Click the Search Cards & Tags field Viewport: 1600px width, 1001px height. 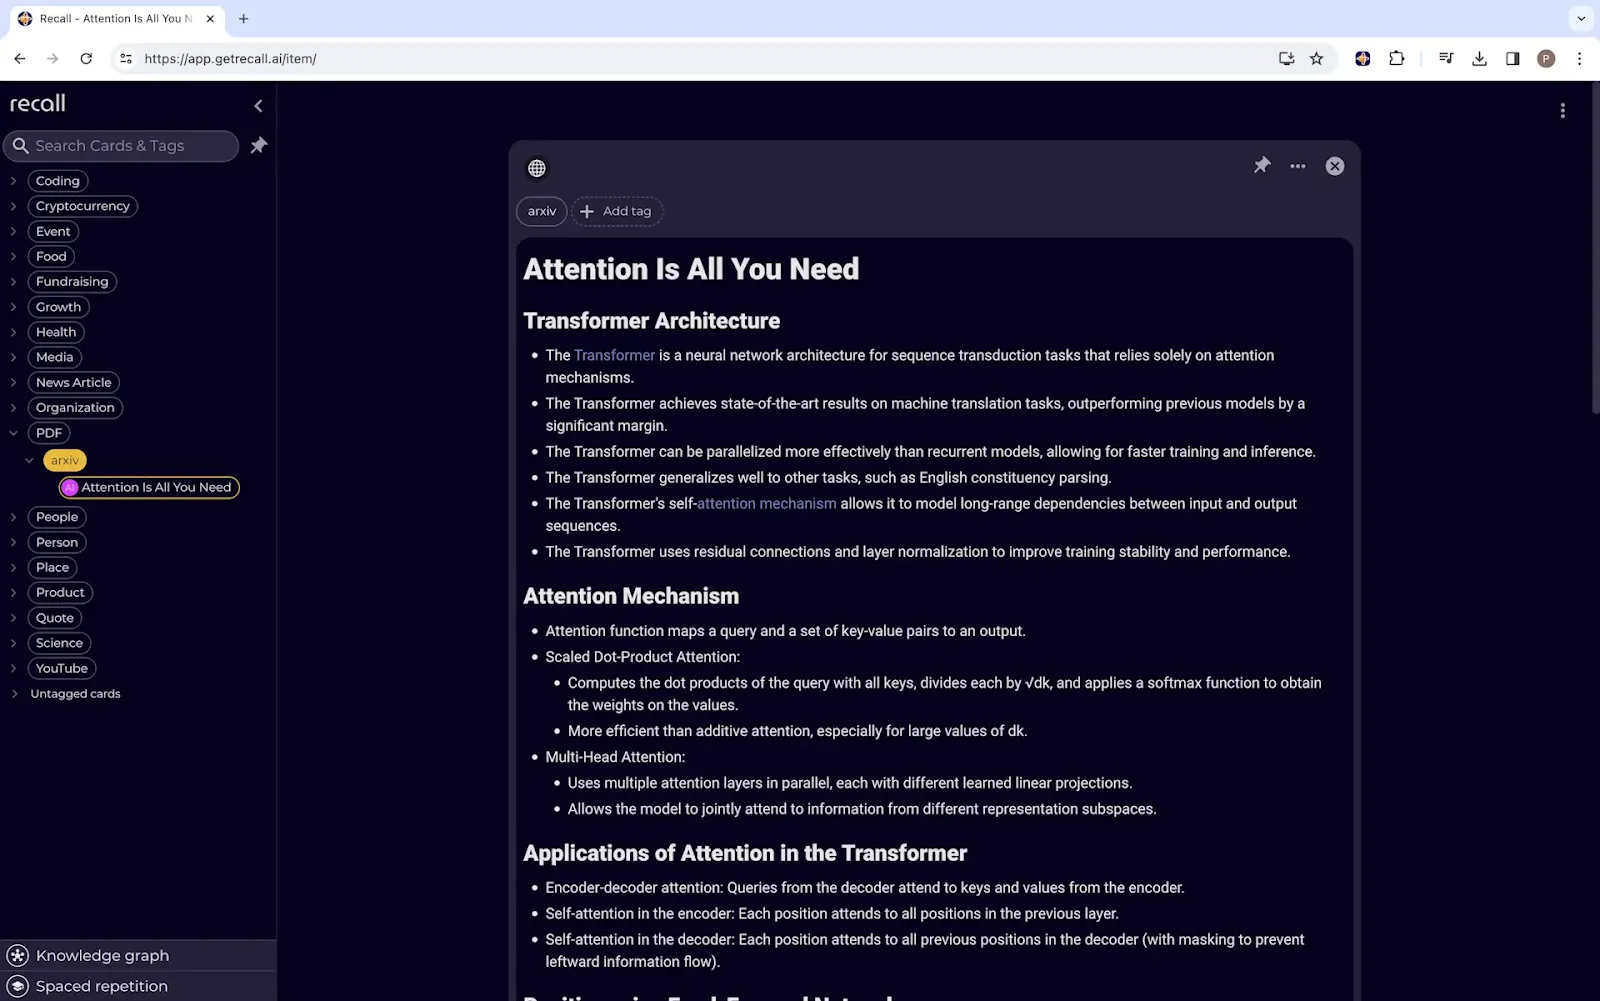point(121,145)
